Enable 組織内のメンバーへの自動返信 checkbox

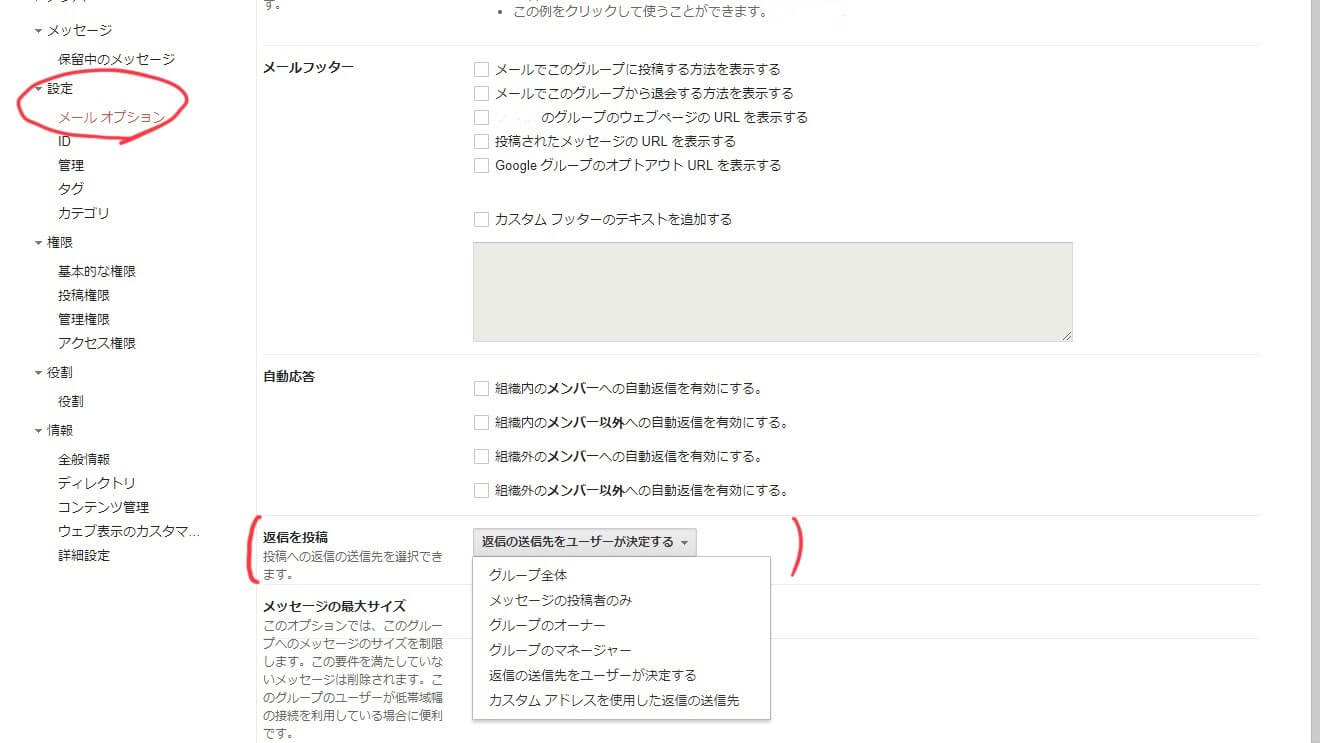click(x=481, y=389)
